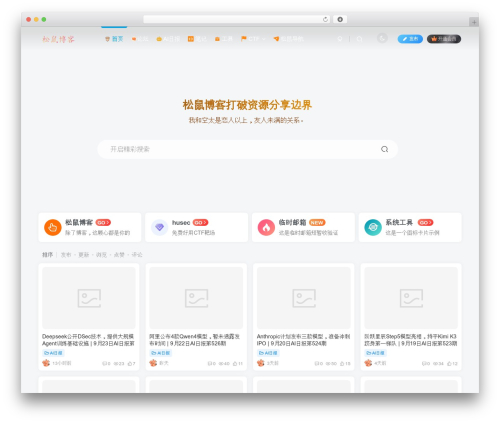Screen dimensions: 500x423
Task: Open thumbnail of Deepseek DSec post
Action: coord(89,298)
